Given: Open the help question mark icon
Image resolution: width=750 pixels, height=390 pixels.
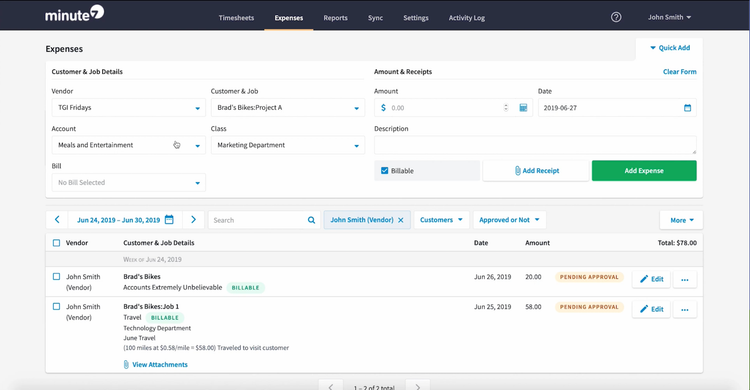Looking at the screenshot, I should tap(616, 17).
